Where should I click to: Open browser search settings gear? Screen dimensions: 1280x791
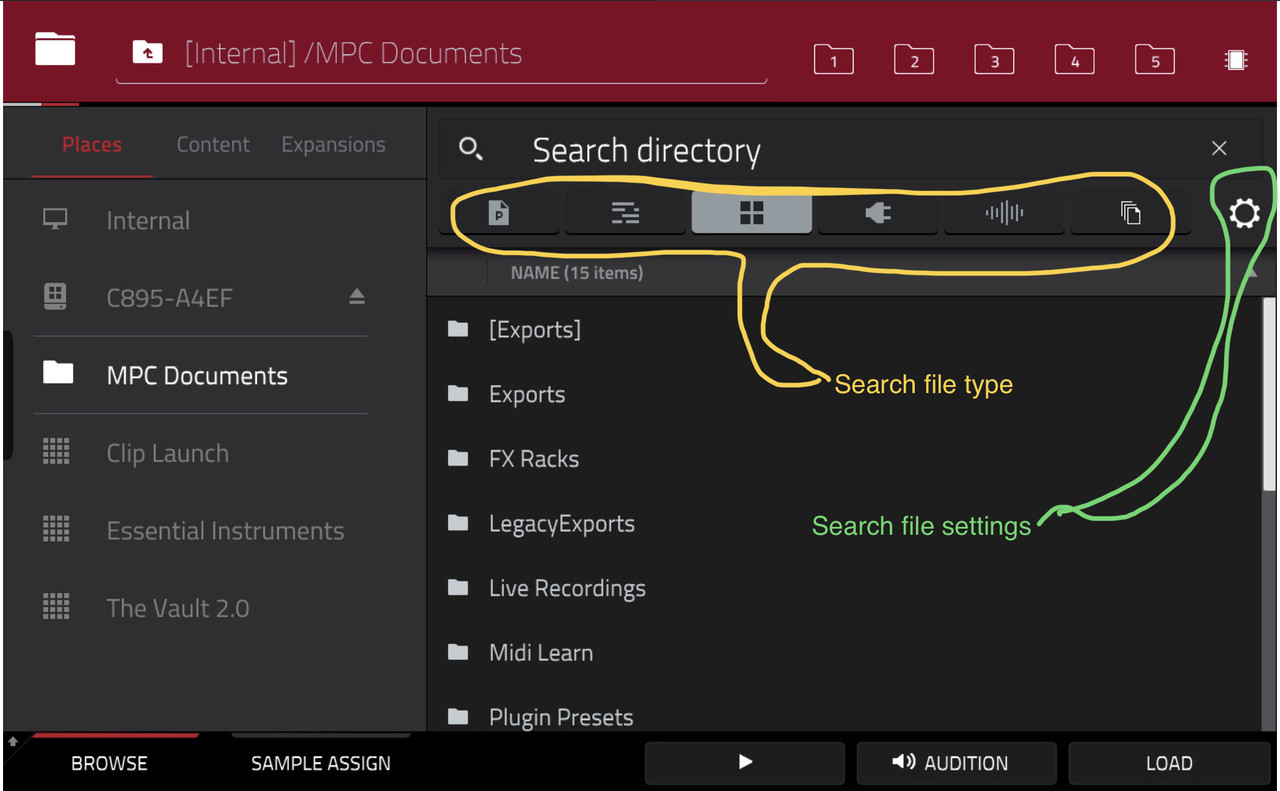pos(1244,213)
